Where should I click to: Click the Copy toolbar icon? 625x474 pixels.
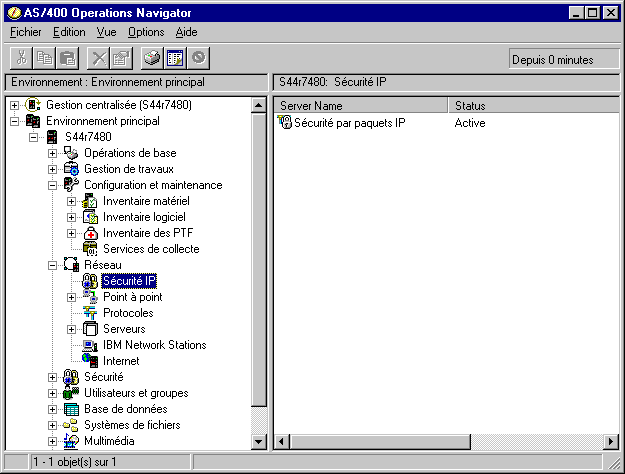coord(44,58)
